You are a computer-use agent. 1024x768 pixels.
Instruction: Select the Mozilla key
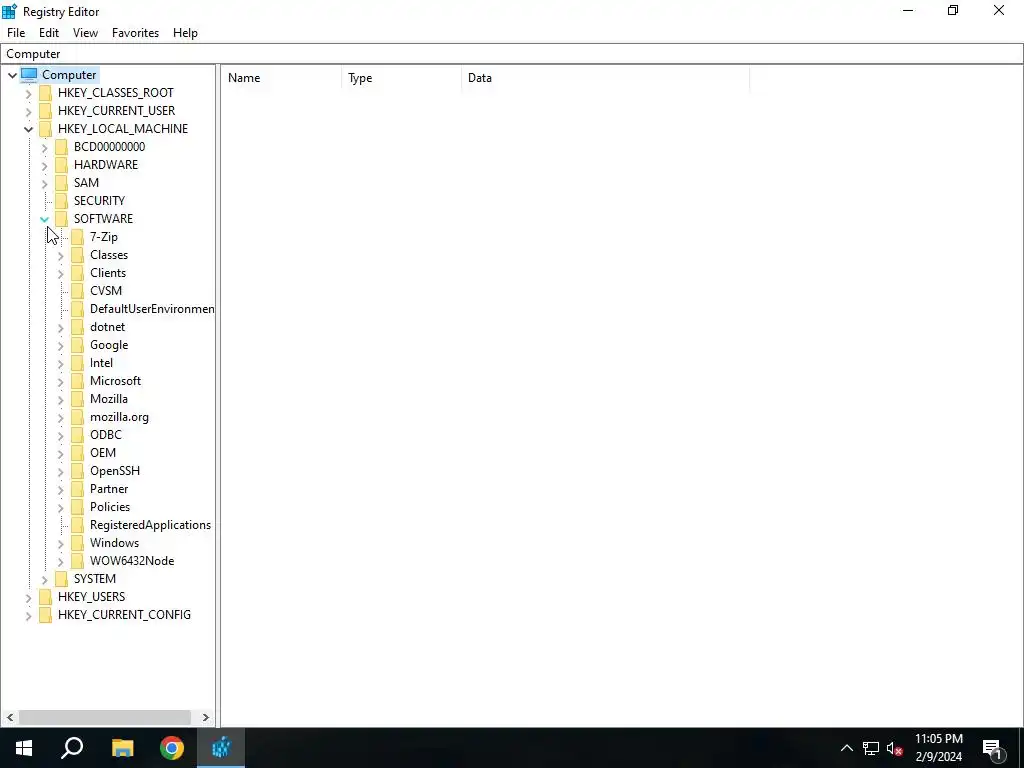108,398
